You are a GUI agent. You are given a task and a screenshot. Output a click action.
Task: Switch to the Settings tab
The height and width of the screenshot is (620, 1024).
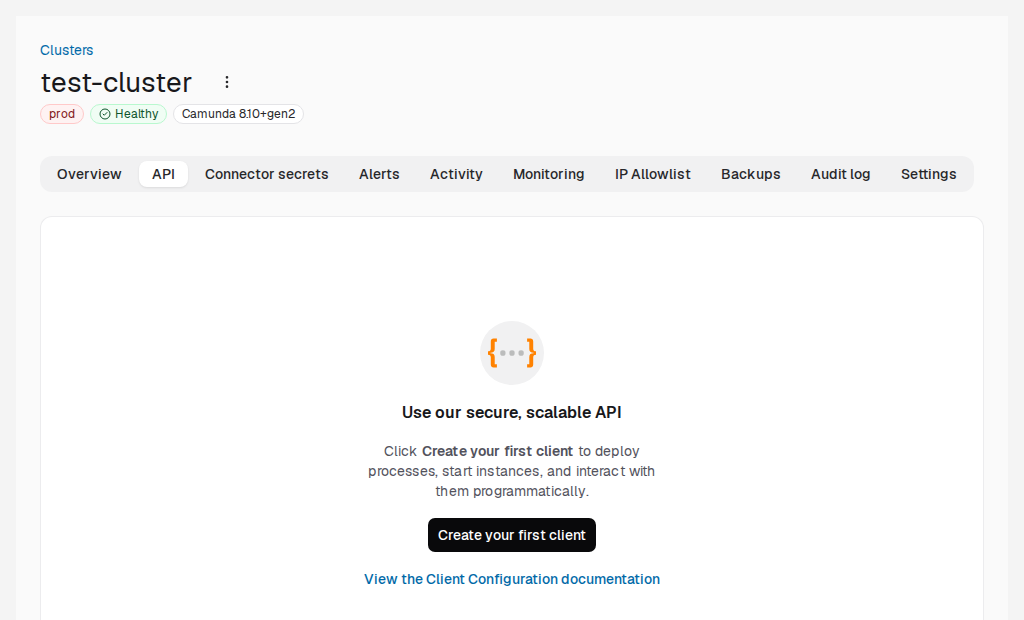tap(929, 174)
